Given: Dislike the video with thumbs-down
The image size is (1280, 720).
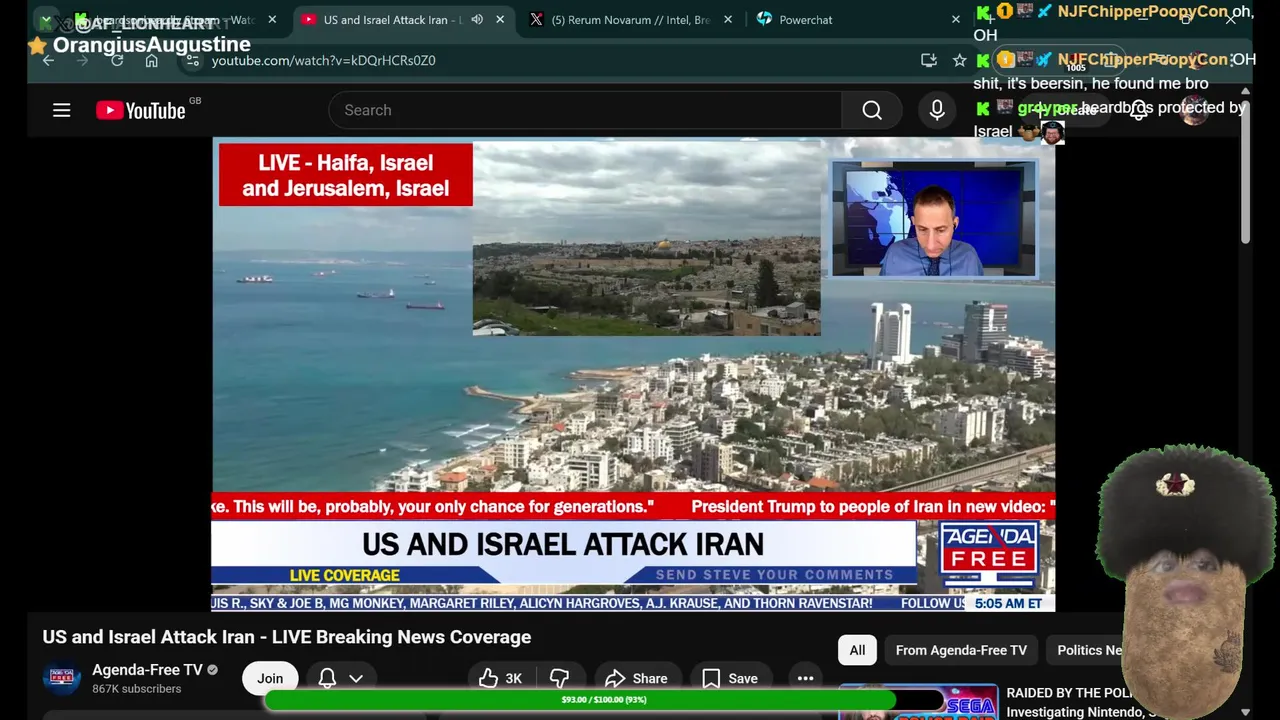Looking at the screenshot, I should [x=559, y=678].
